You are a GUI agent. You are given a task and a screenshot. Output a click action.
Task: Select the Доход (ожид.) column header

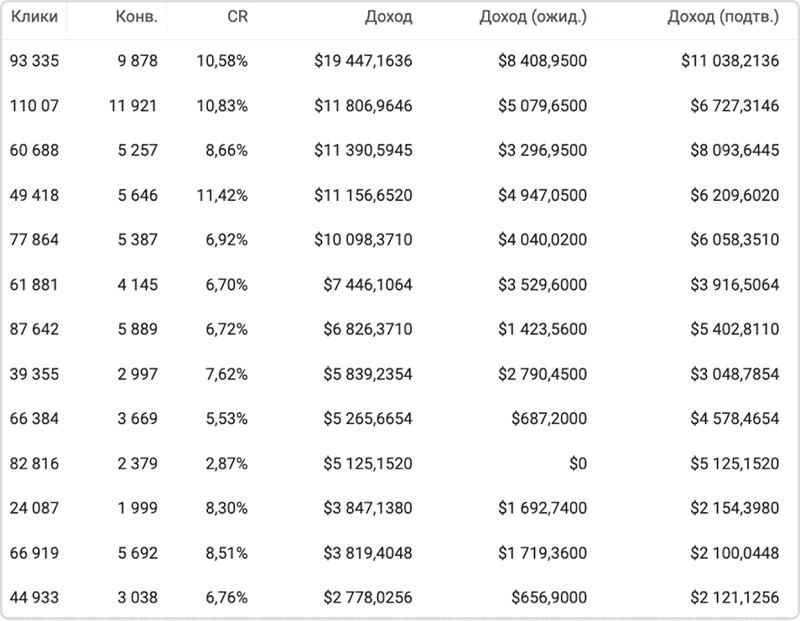(535, 17)
